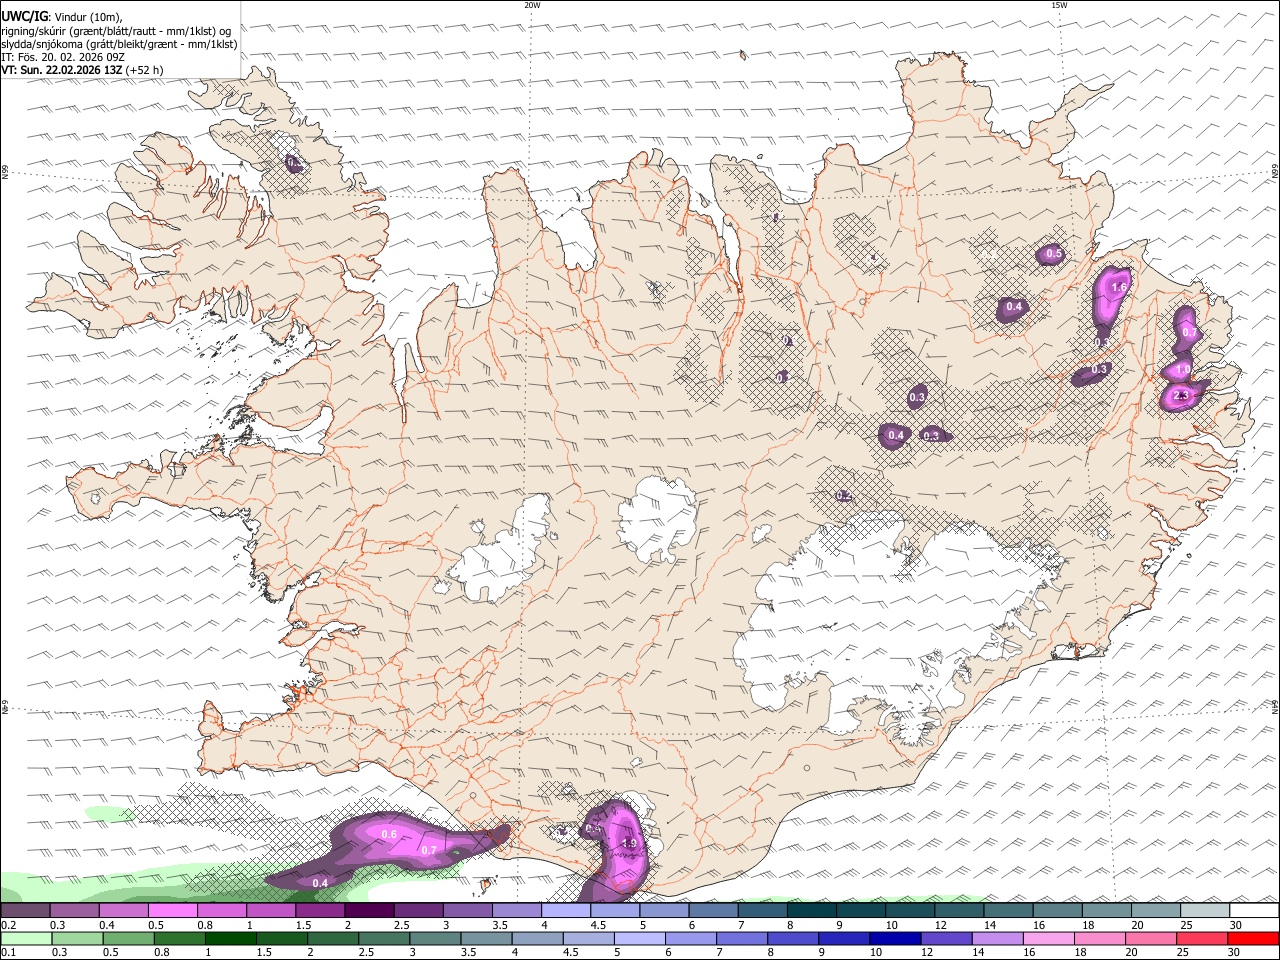Pick the periwinkle rain swatch after 5
The image size is (1280, 960).
tap(639, 939)
